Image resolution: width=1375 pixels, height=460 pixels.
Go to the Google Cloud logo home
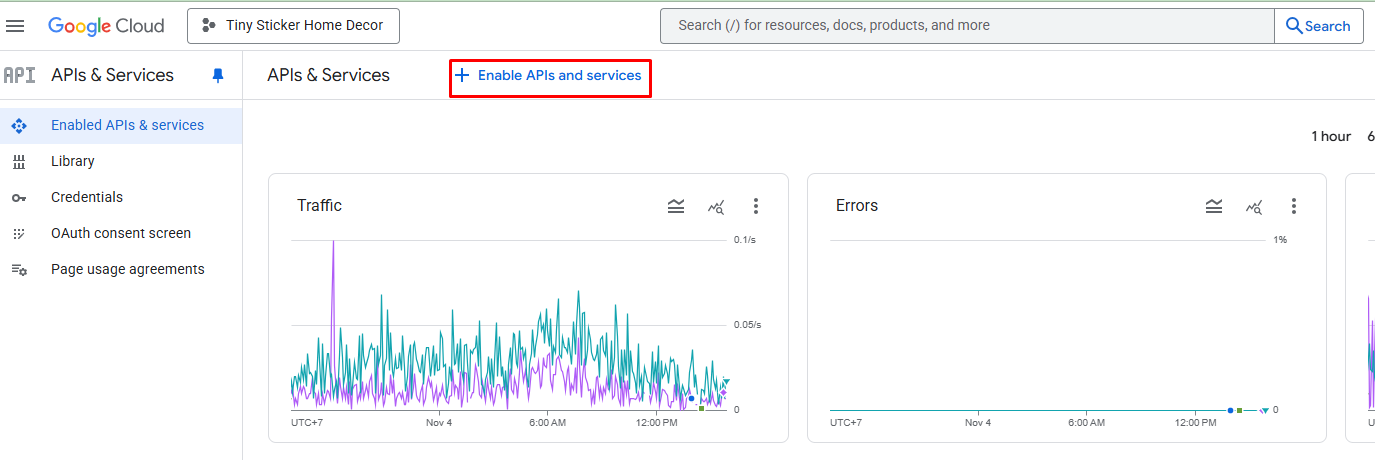click(x=106, y=26)
